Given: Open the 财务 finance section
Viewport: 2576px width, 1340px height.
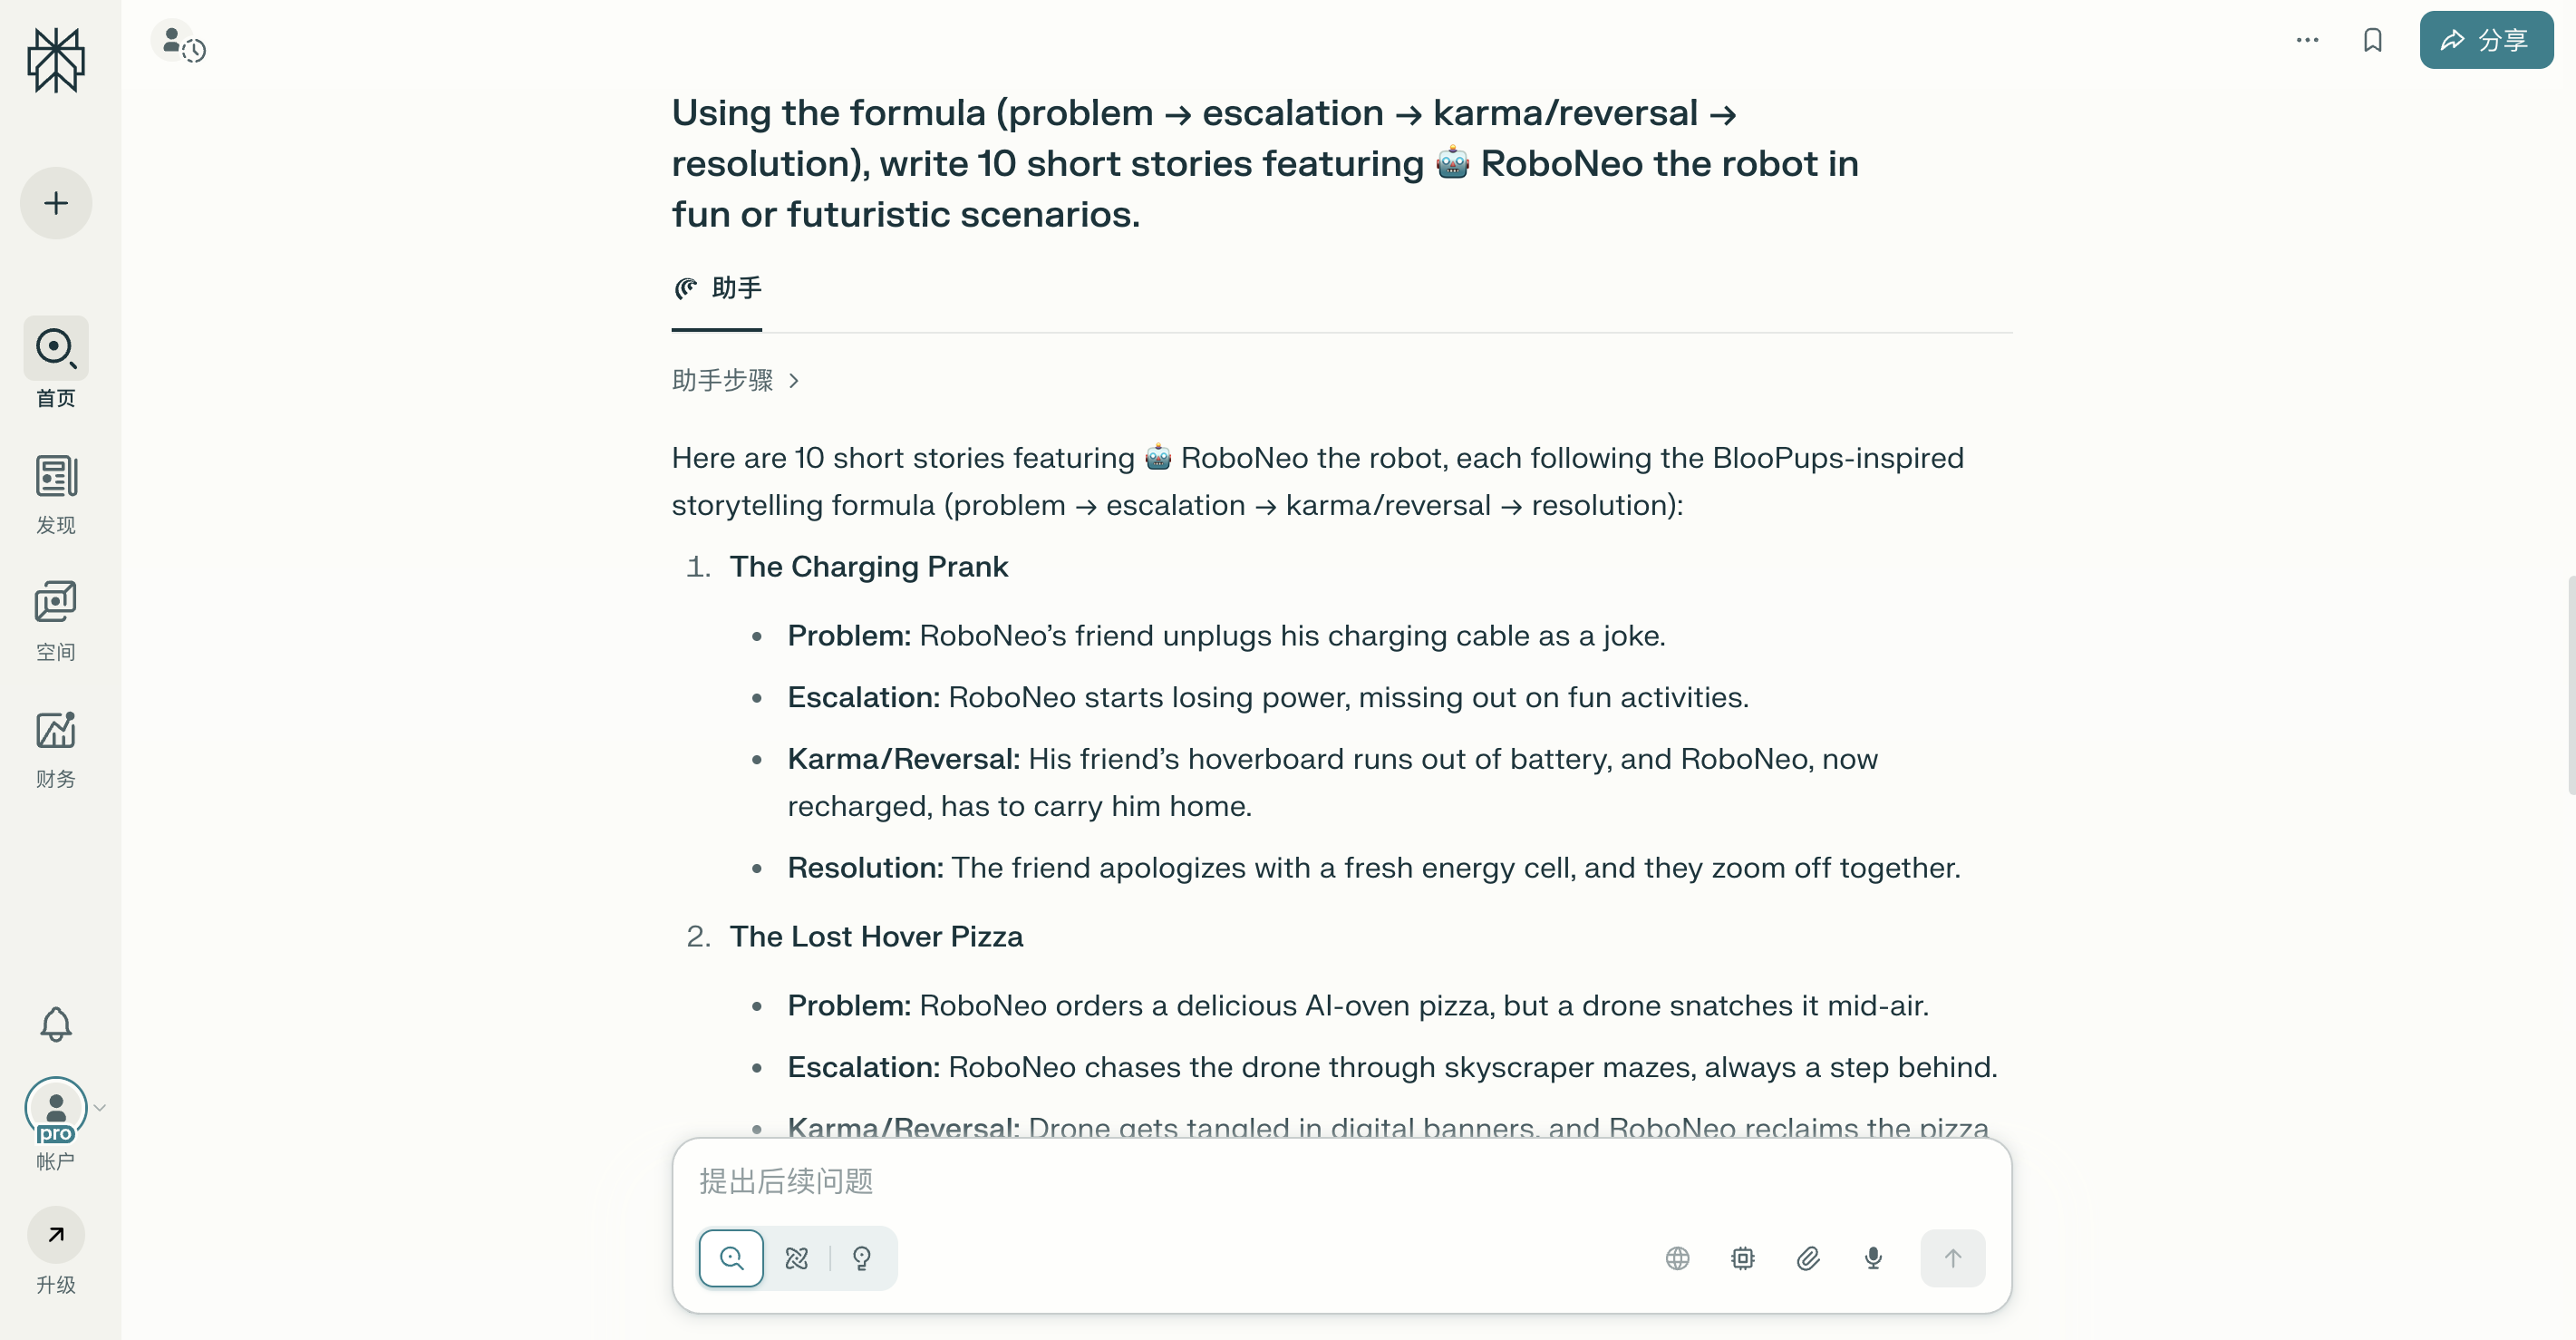Looking at the screenshot, I should [55, 748].
